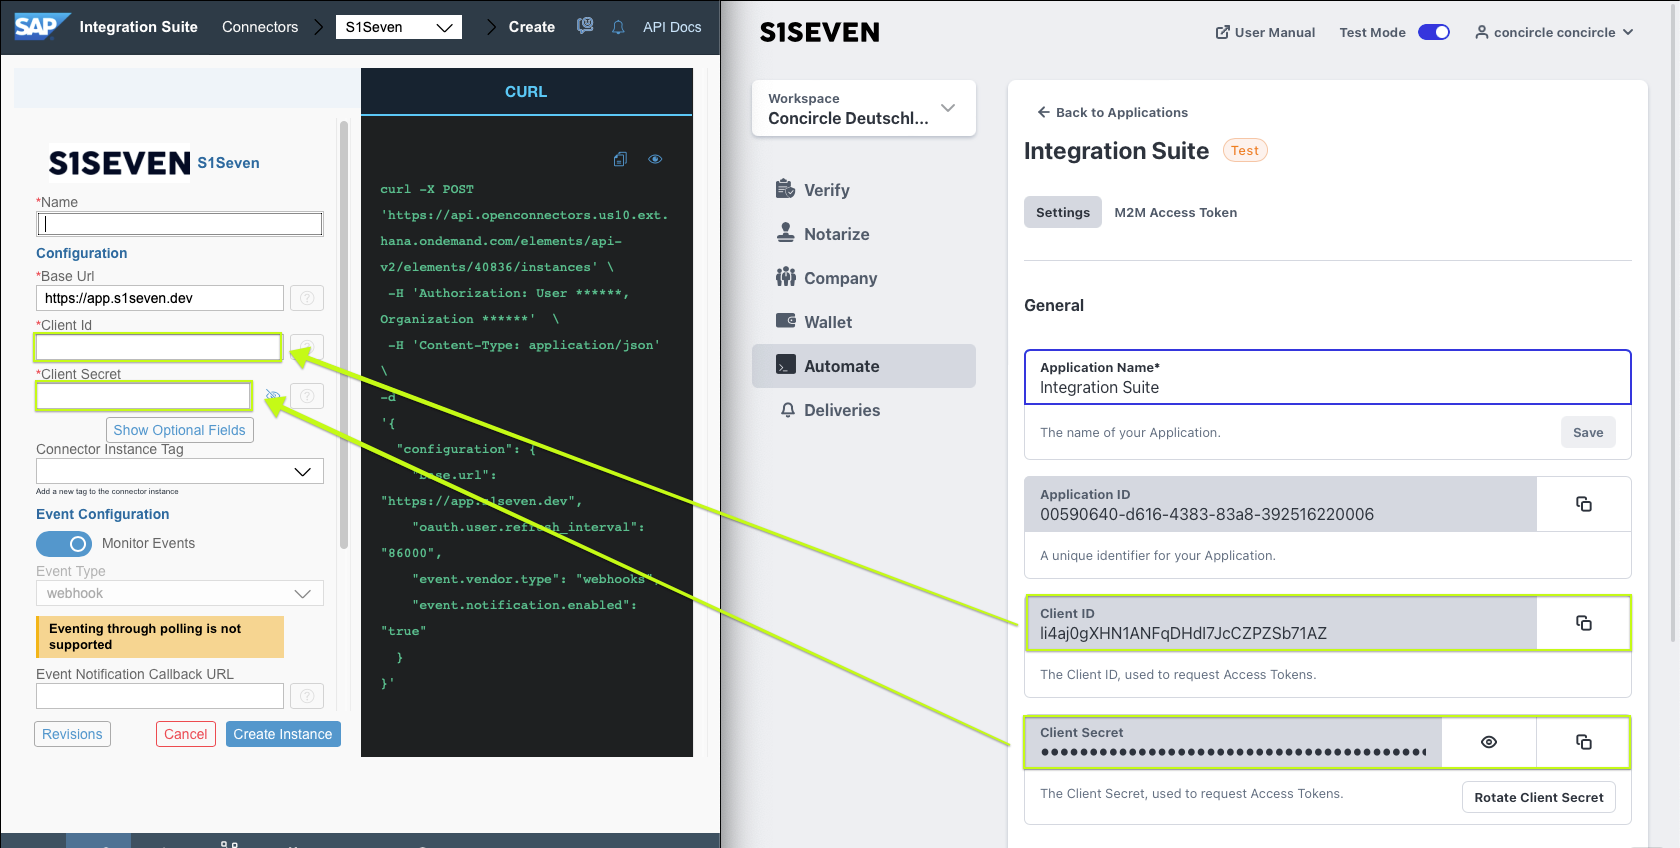Click the back arrow next to Back to Applications
Image resolution: width=1680 pixels, height=848 pixels.
[1043, 112]
